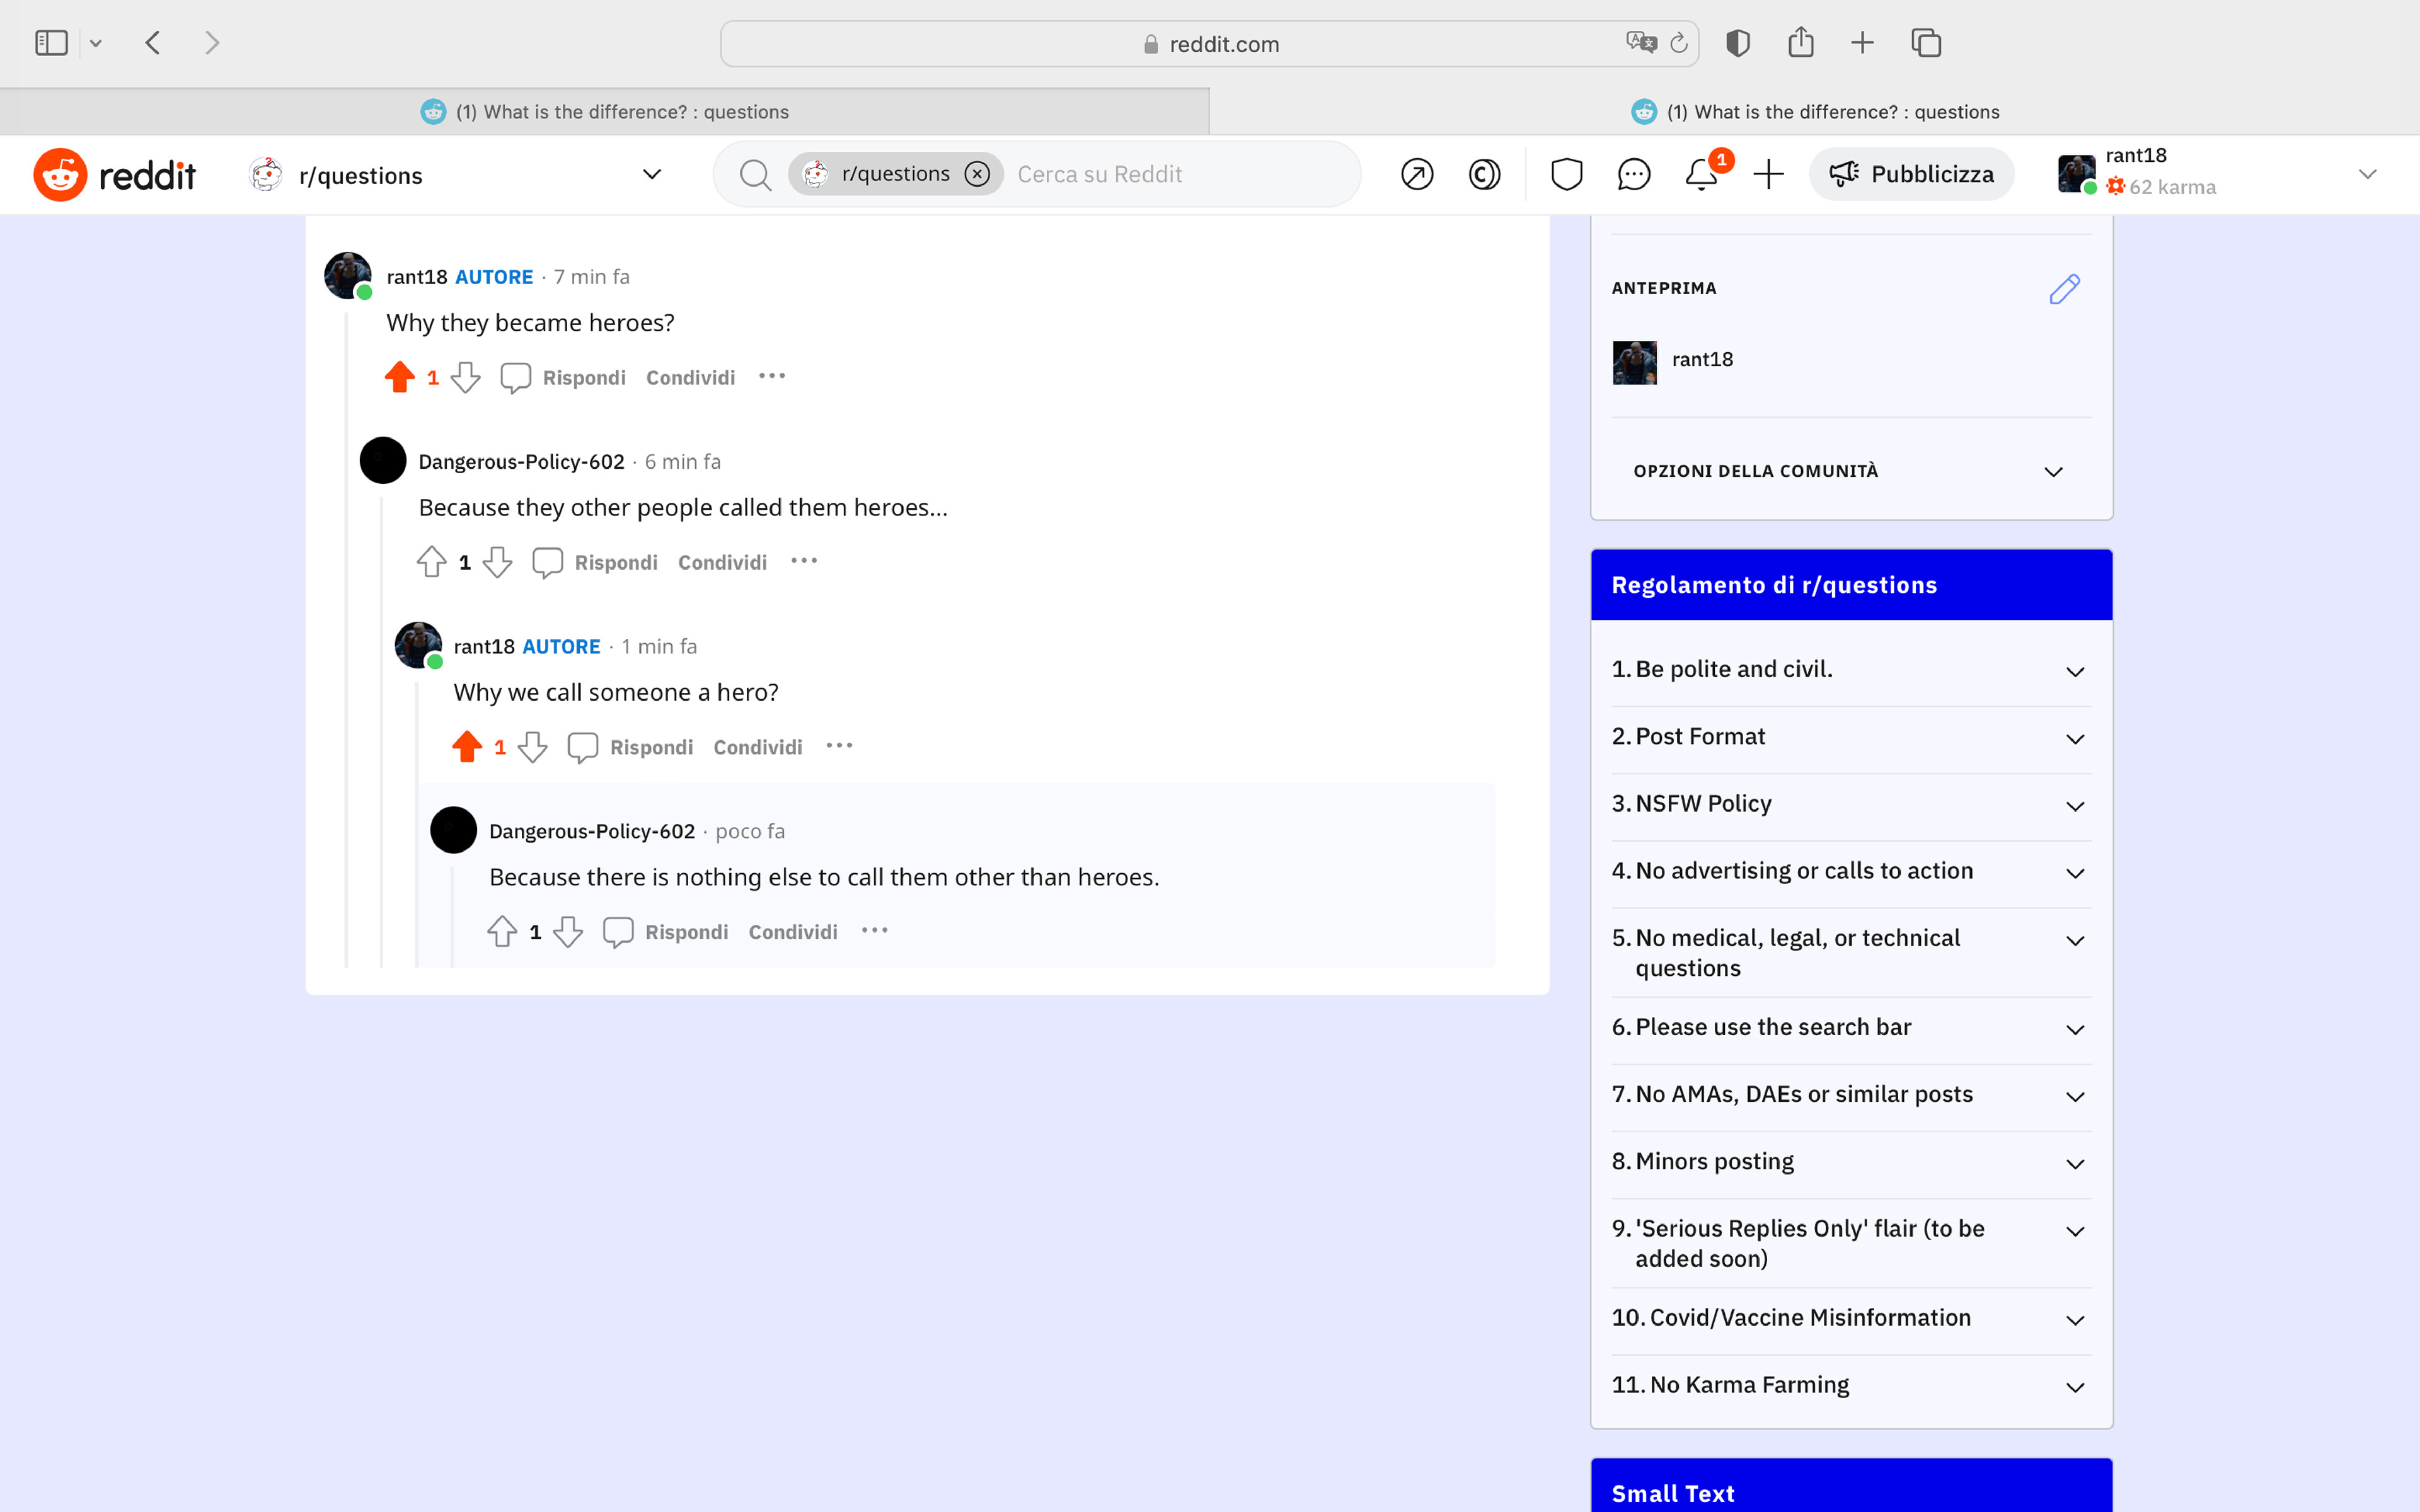The image size is (2420, 1512).
Task: Open more options on 'Why we call someone a hero?'
Action: pyautogui.click(x=839, y=746)
